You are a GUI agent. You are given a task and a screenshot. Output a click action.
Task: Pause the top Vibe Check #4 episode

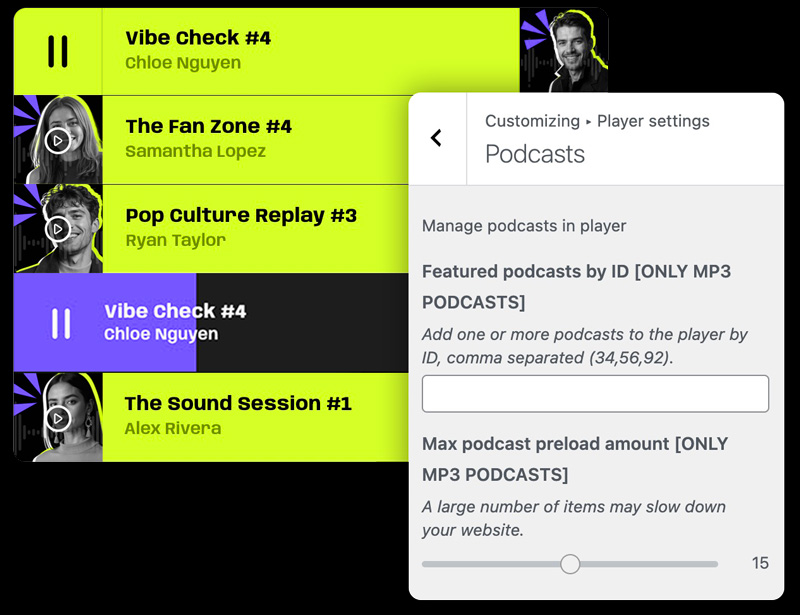point(58,51)
